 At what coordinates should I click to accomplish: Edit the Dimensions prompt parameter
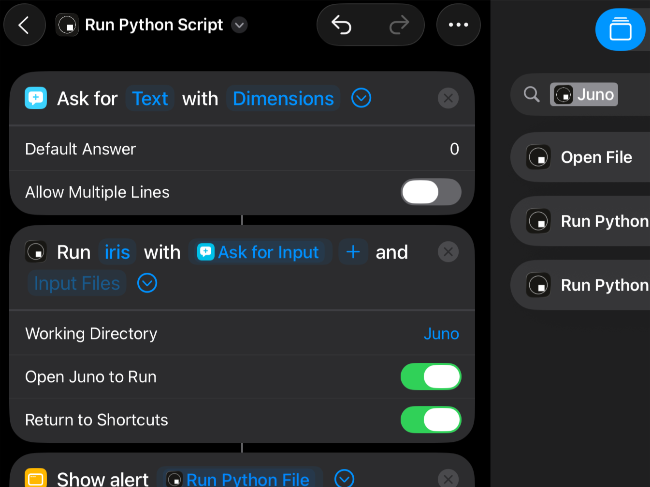283,99
